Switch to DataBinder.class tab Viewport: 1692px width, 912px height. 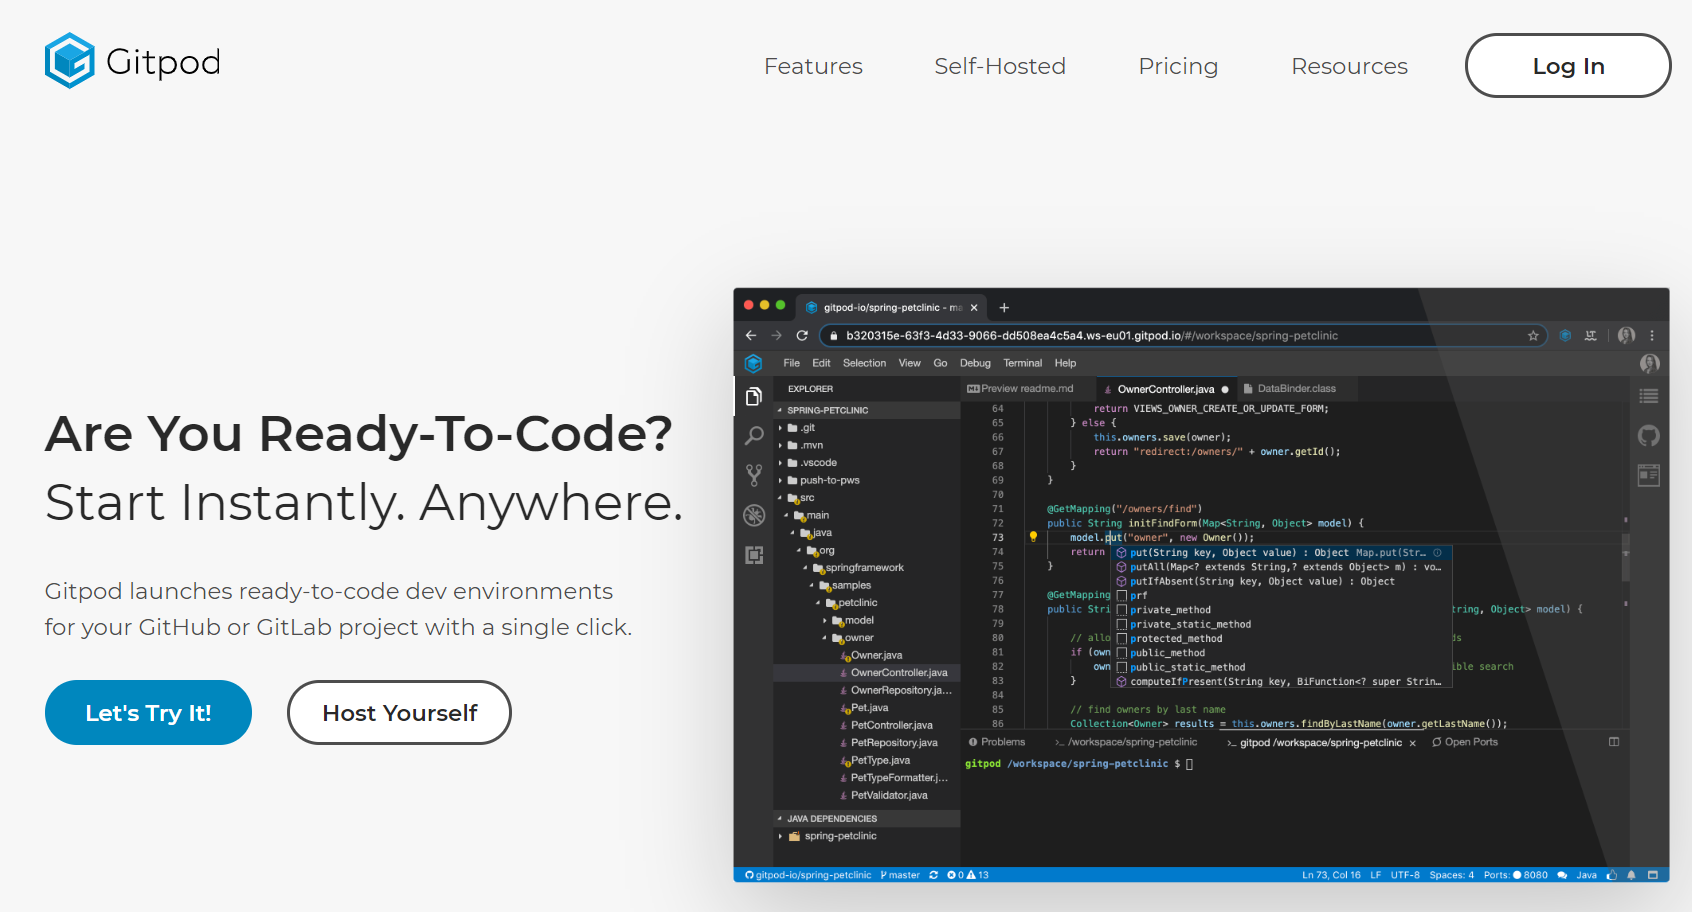(1296, 389)
